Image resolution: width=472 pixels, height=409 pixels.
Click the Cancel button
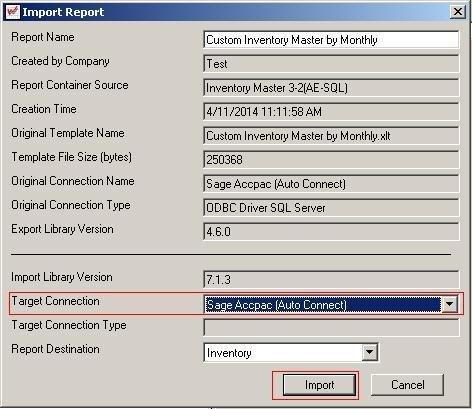point(407,385)
